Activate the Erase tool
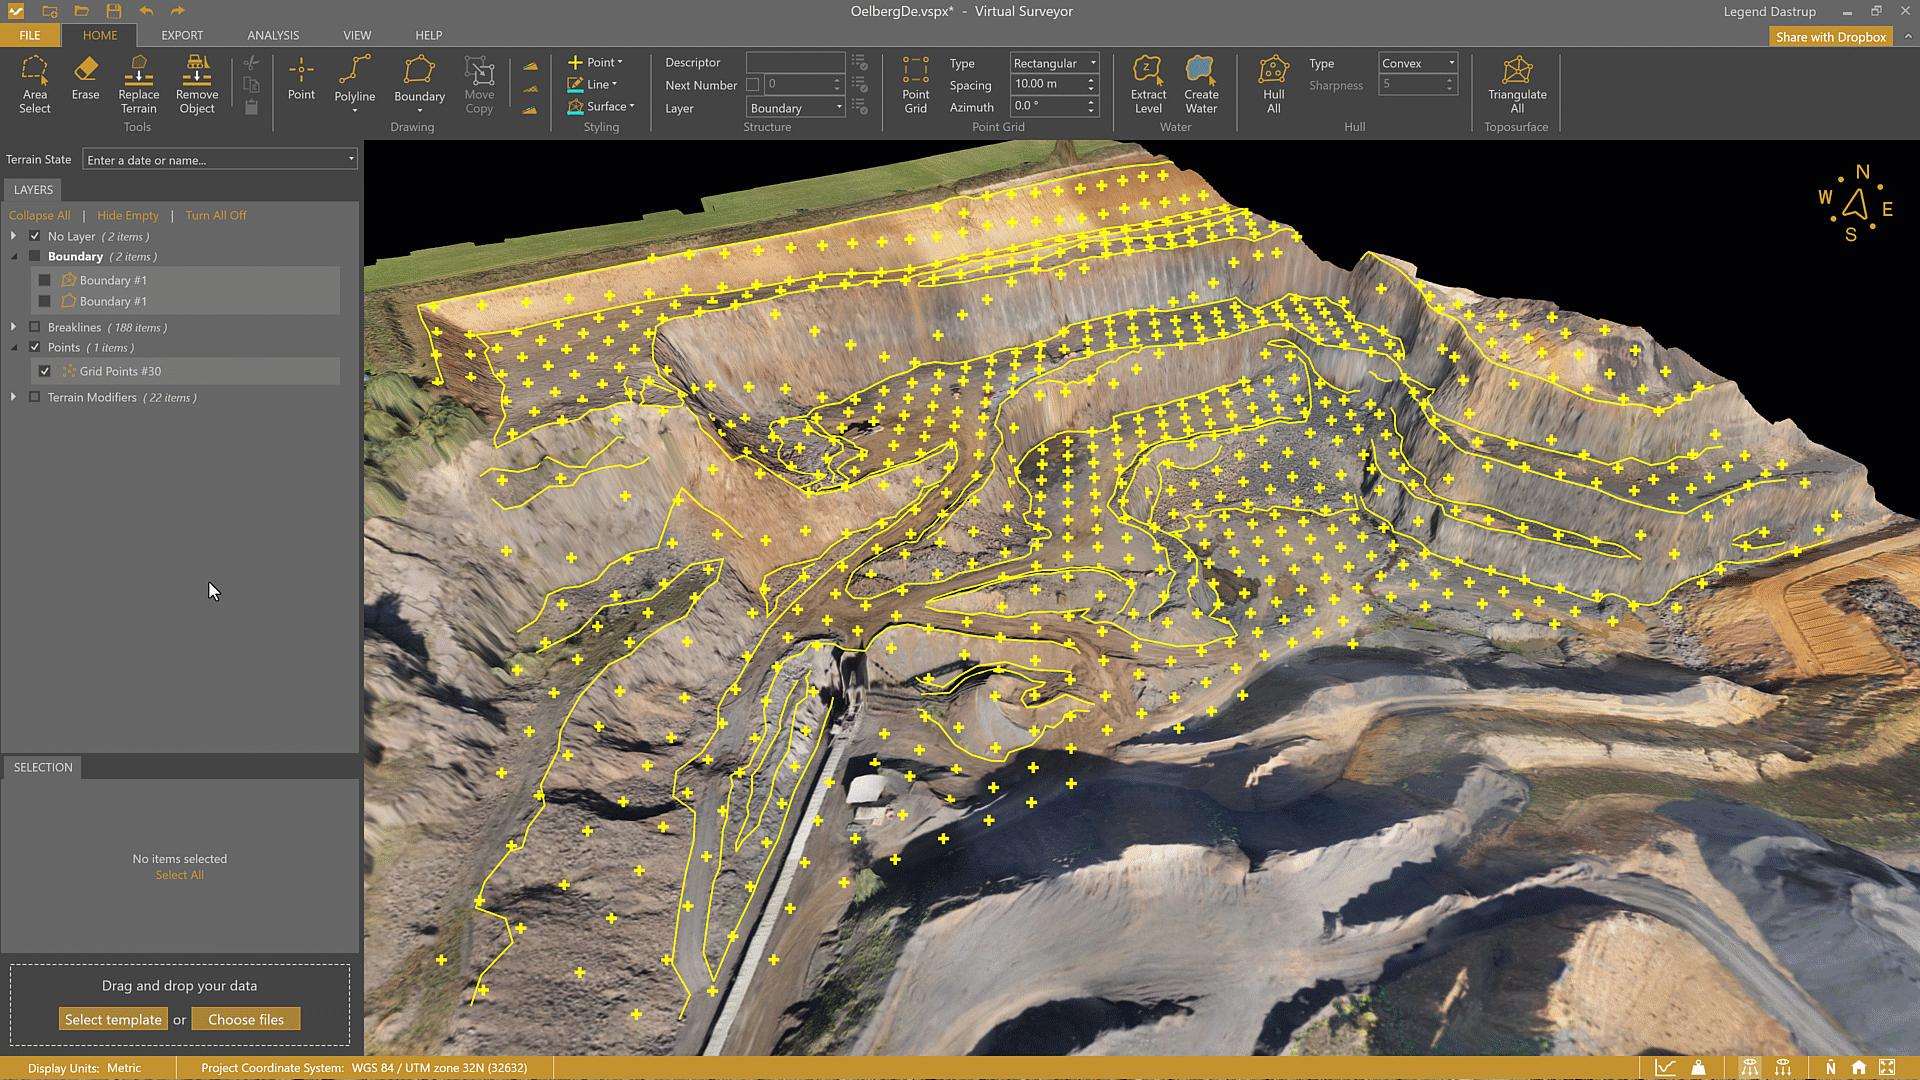Viewport: 1920px width, 1080px height. click(x=85, y=78)
